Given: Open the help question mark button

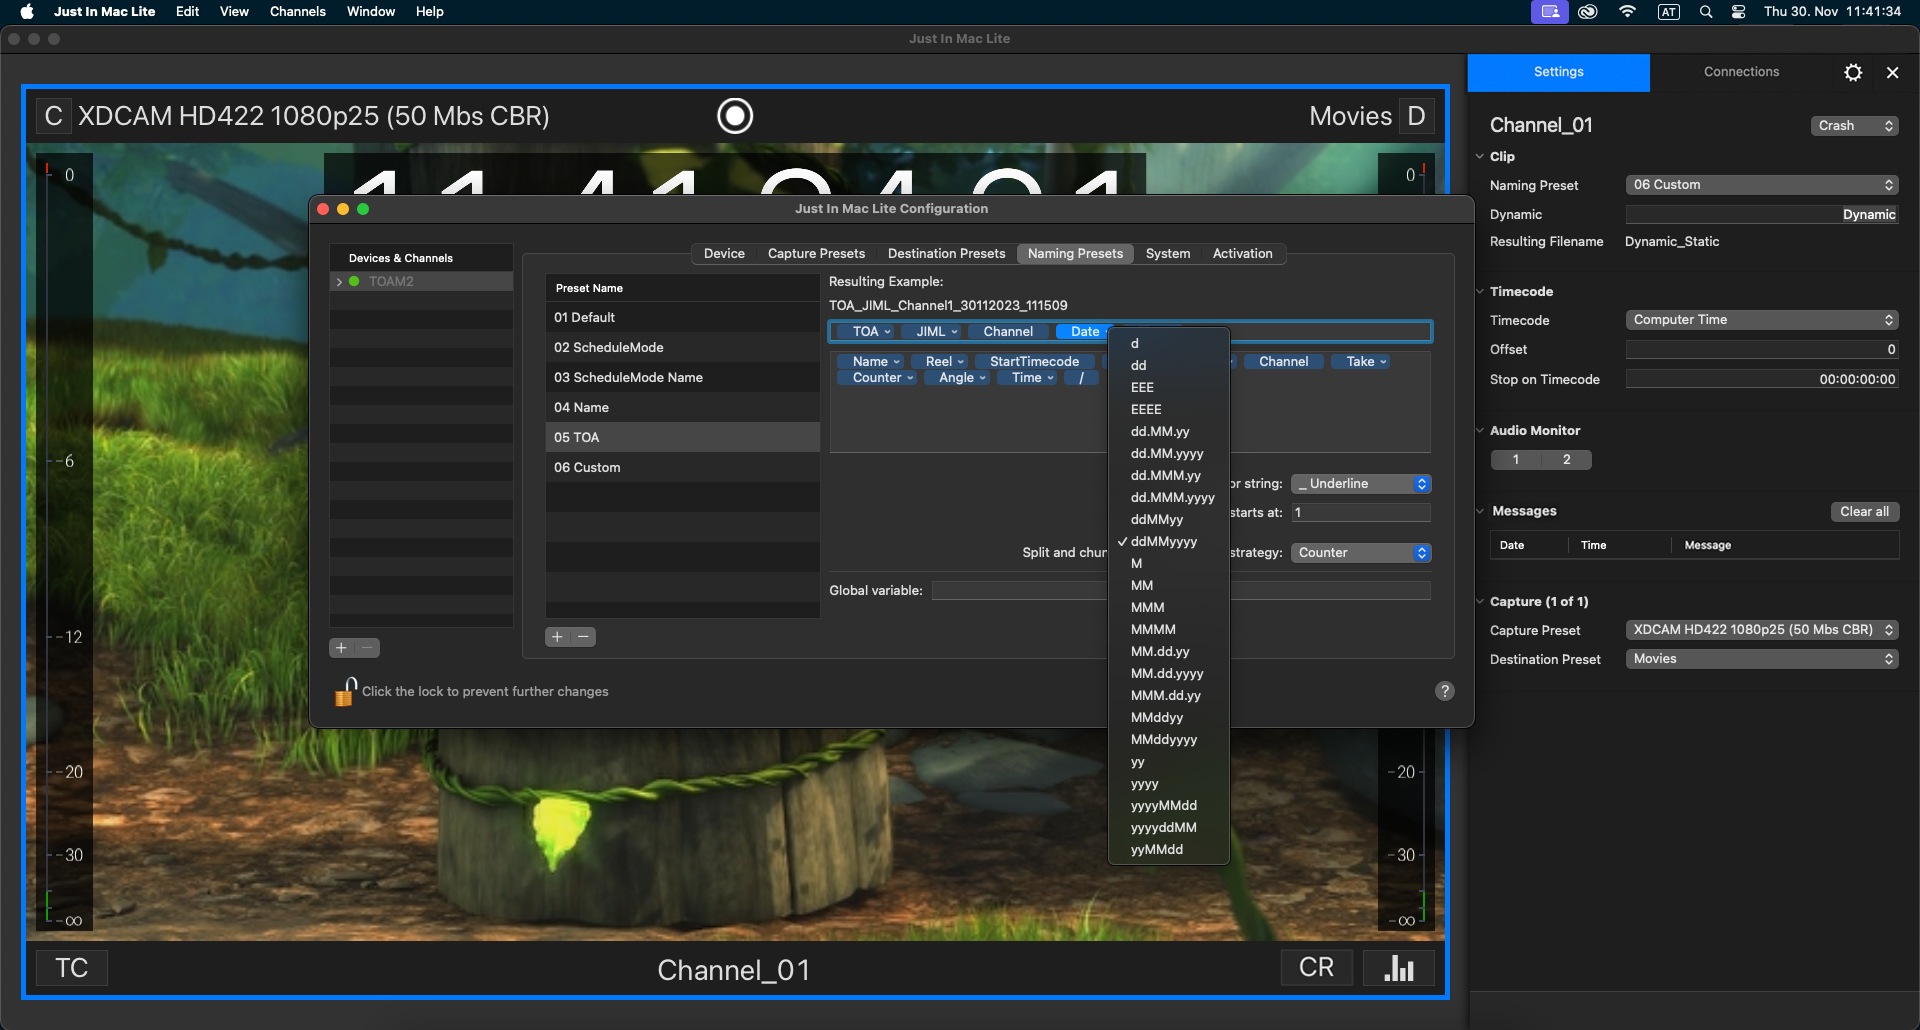Looking at the screenshot, I should [x=1445, y=691].
